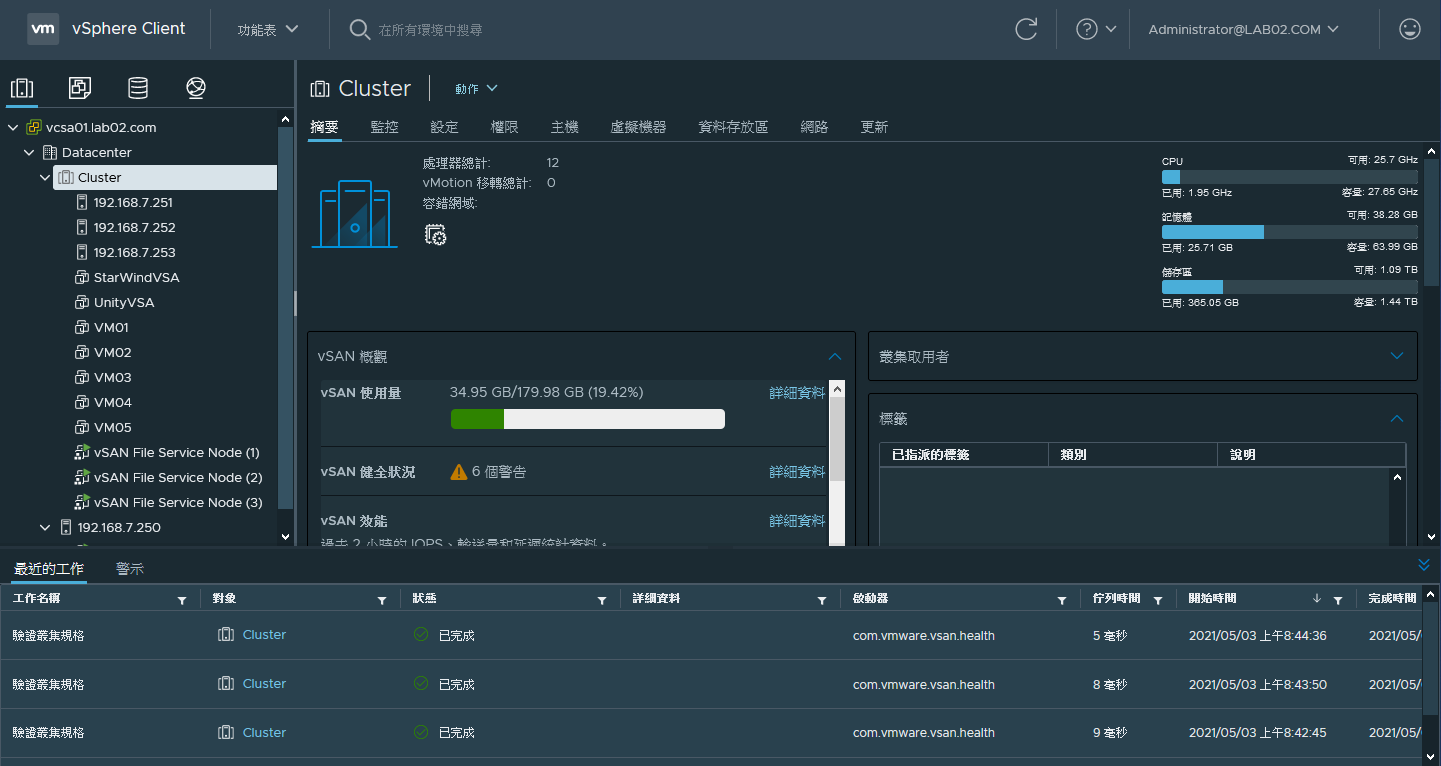This screenshot has height=766, width=1441.
Task: Click VM icon next to StarWindVSA
Action: point(82,277)
